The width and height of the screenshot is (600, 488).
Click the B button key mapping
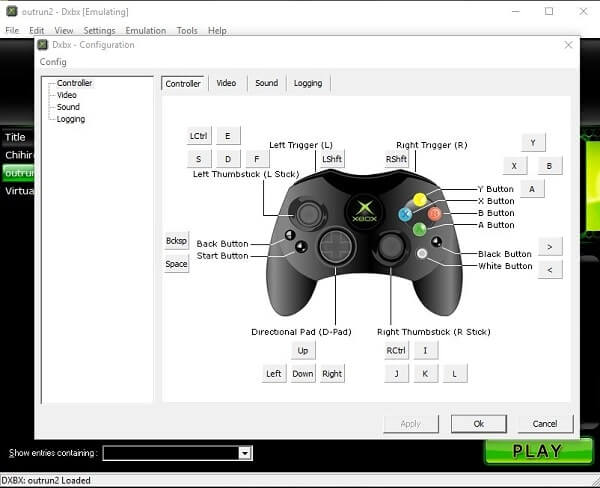[549, 166]
